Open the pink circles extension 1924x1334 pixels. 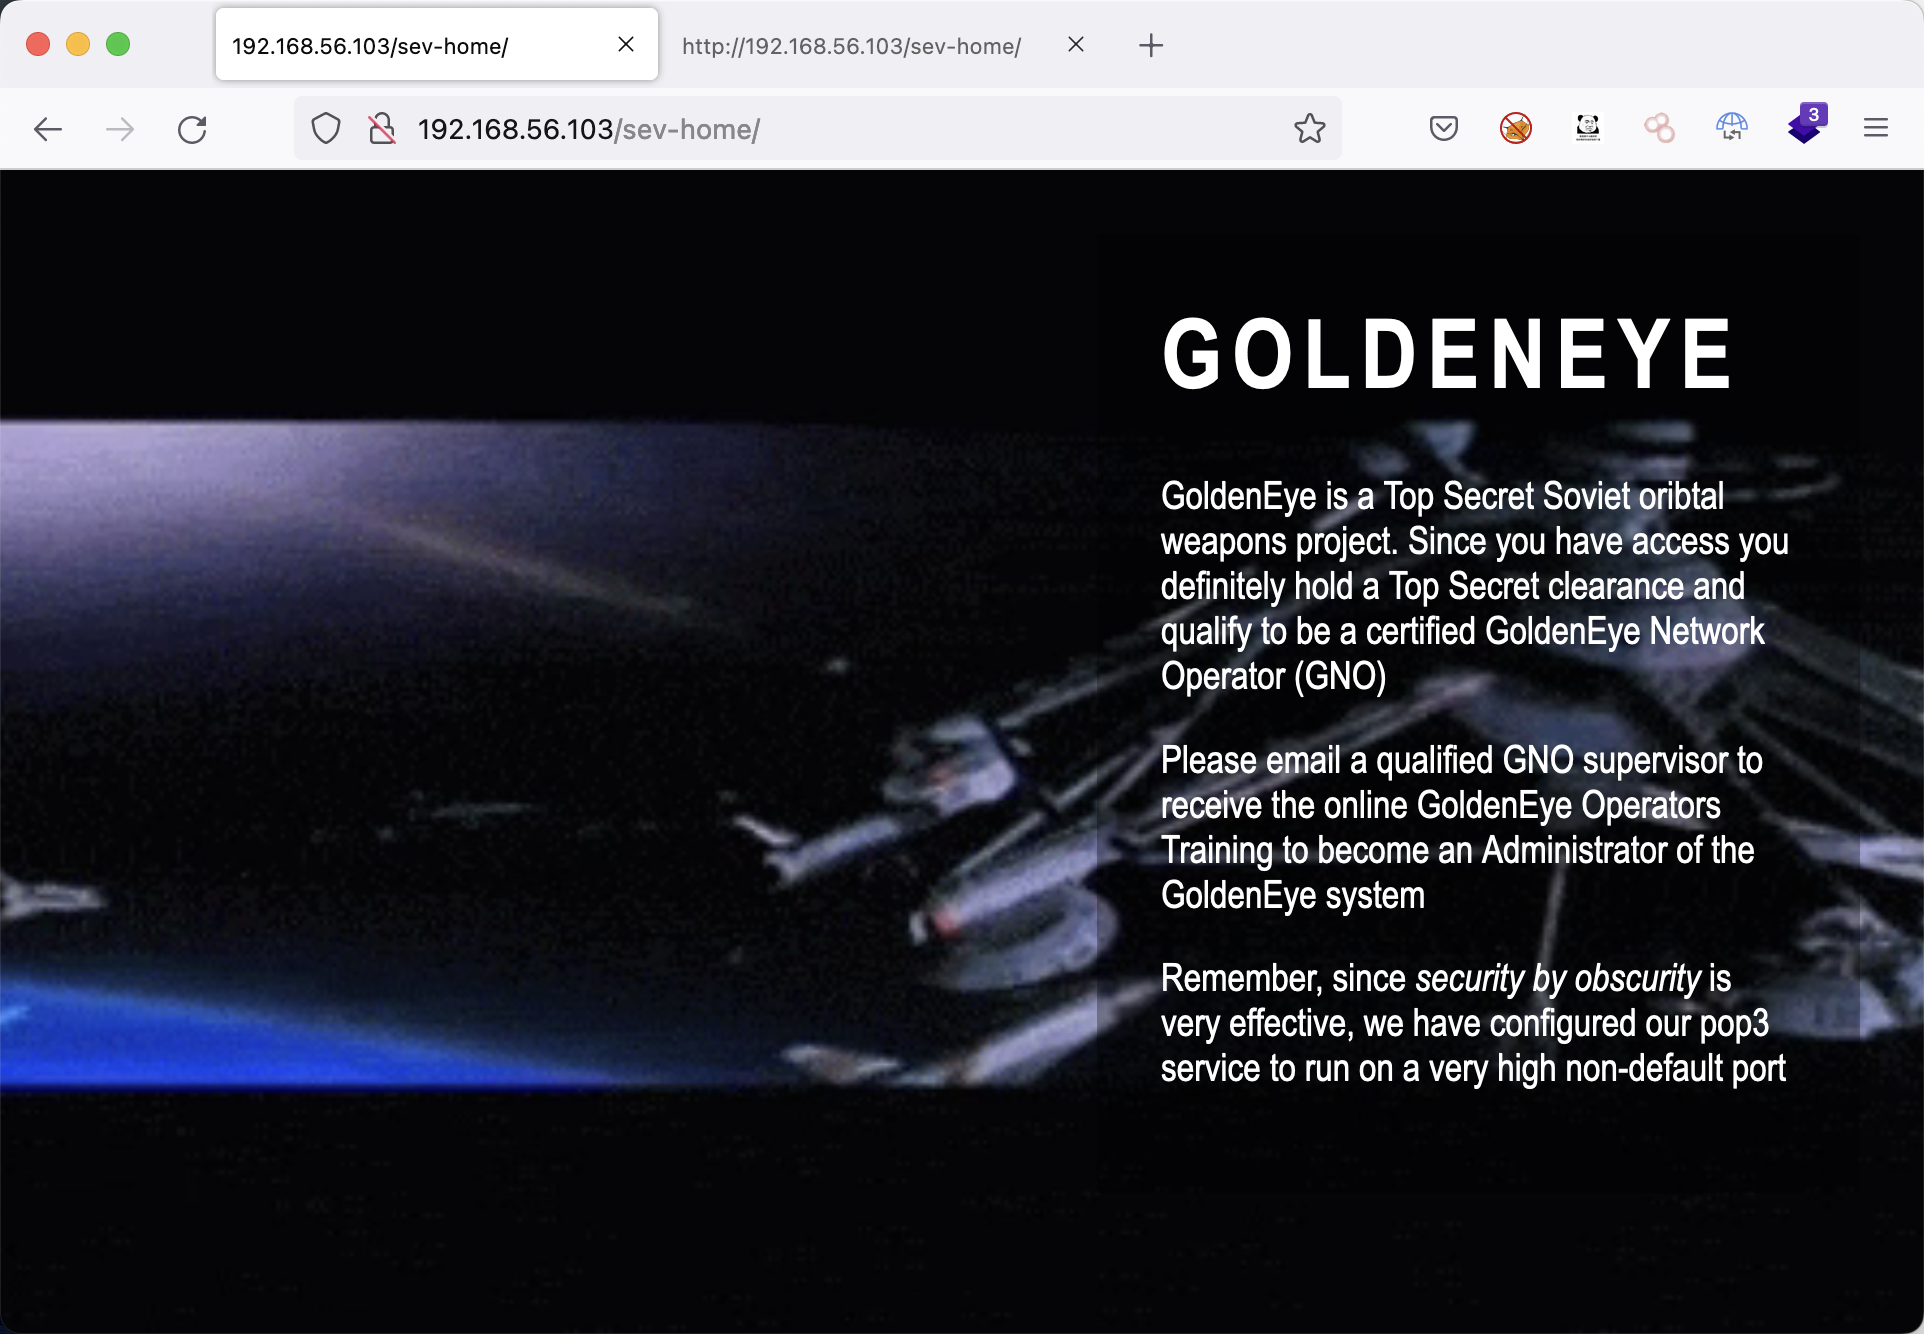coord(1659,128)
